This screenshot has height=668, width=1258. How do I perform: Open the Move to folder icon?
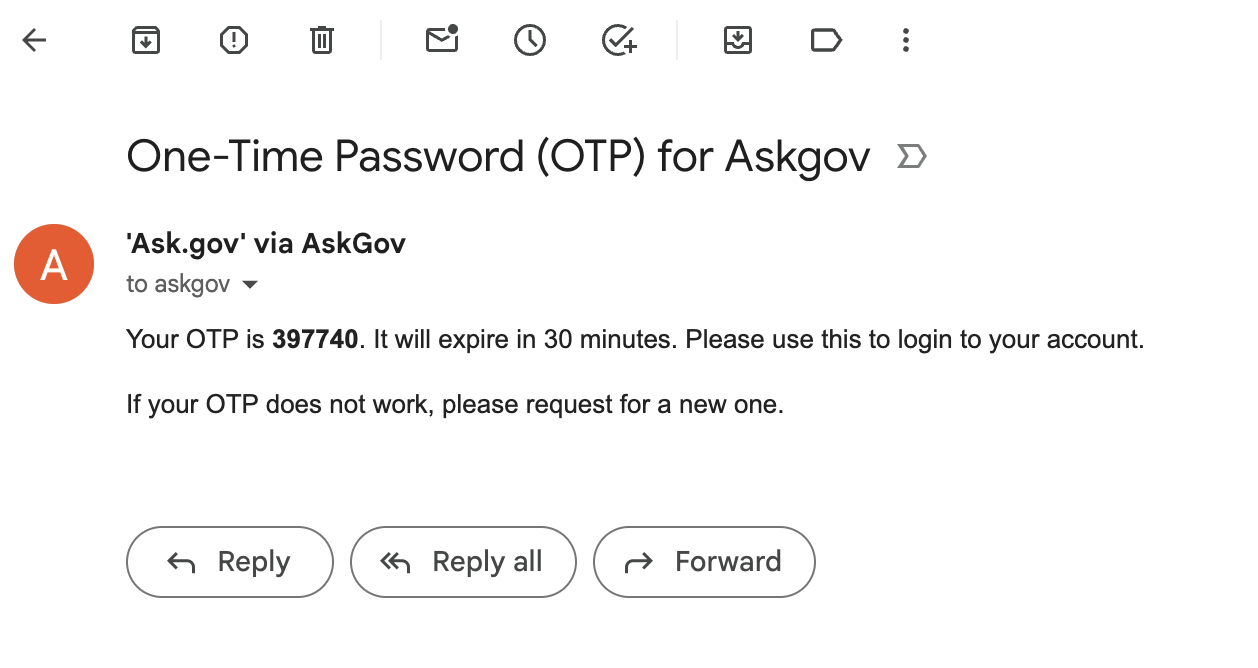click(x=737, y=40)
